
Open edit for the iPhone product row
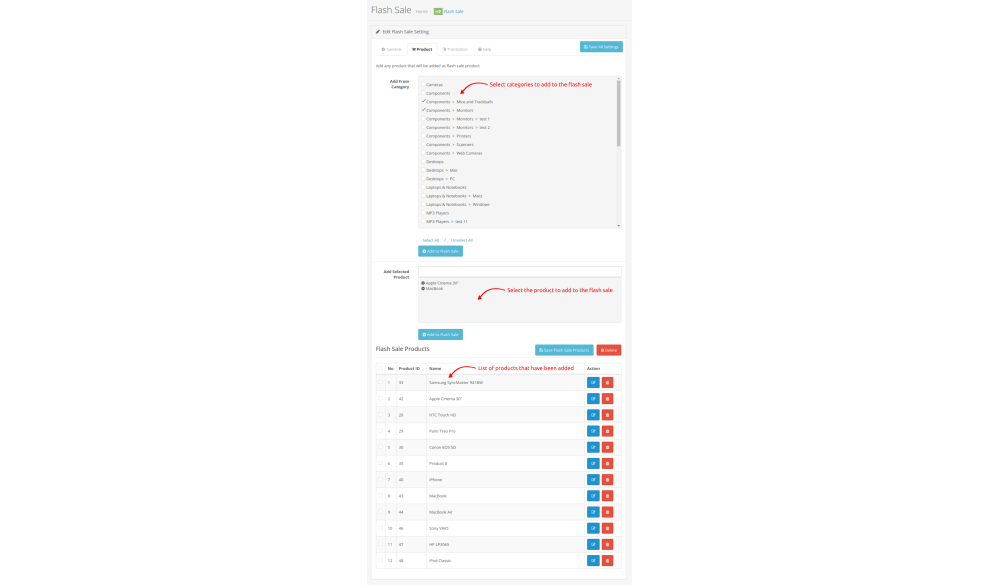pos(593,479)
